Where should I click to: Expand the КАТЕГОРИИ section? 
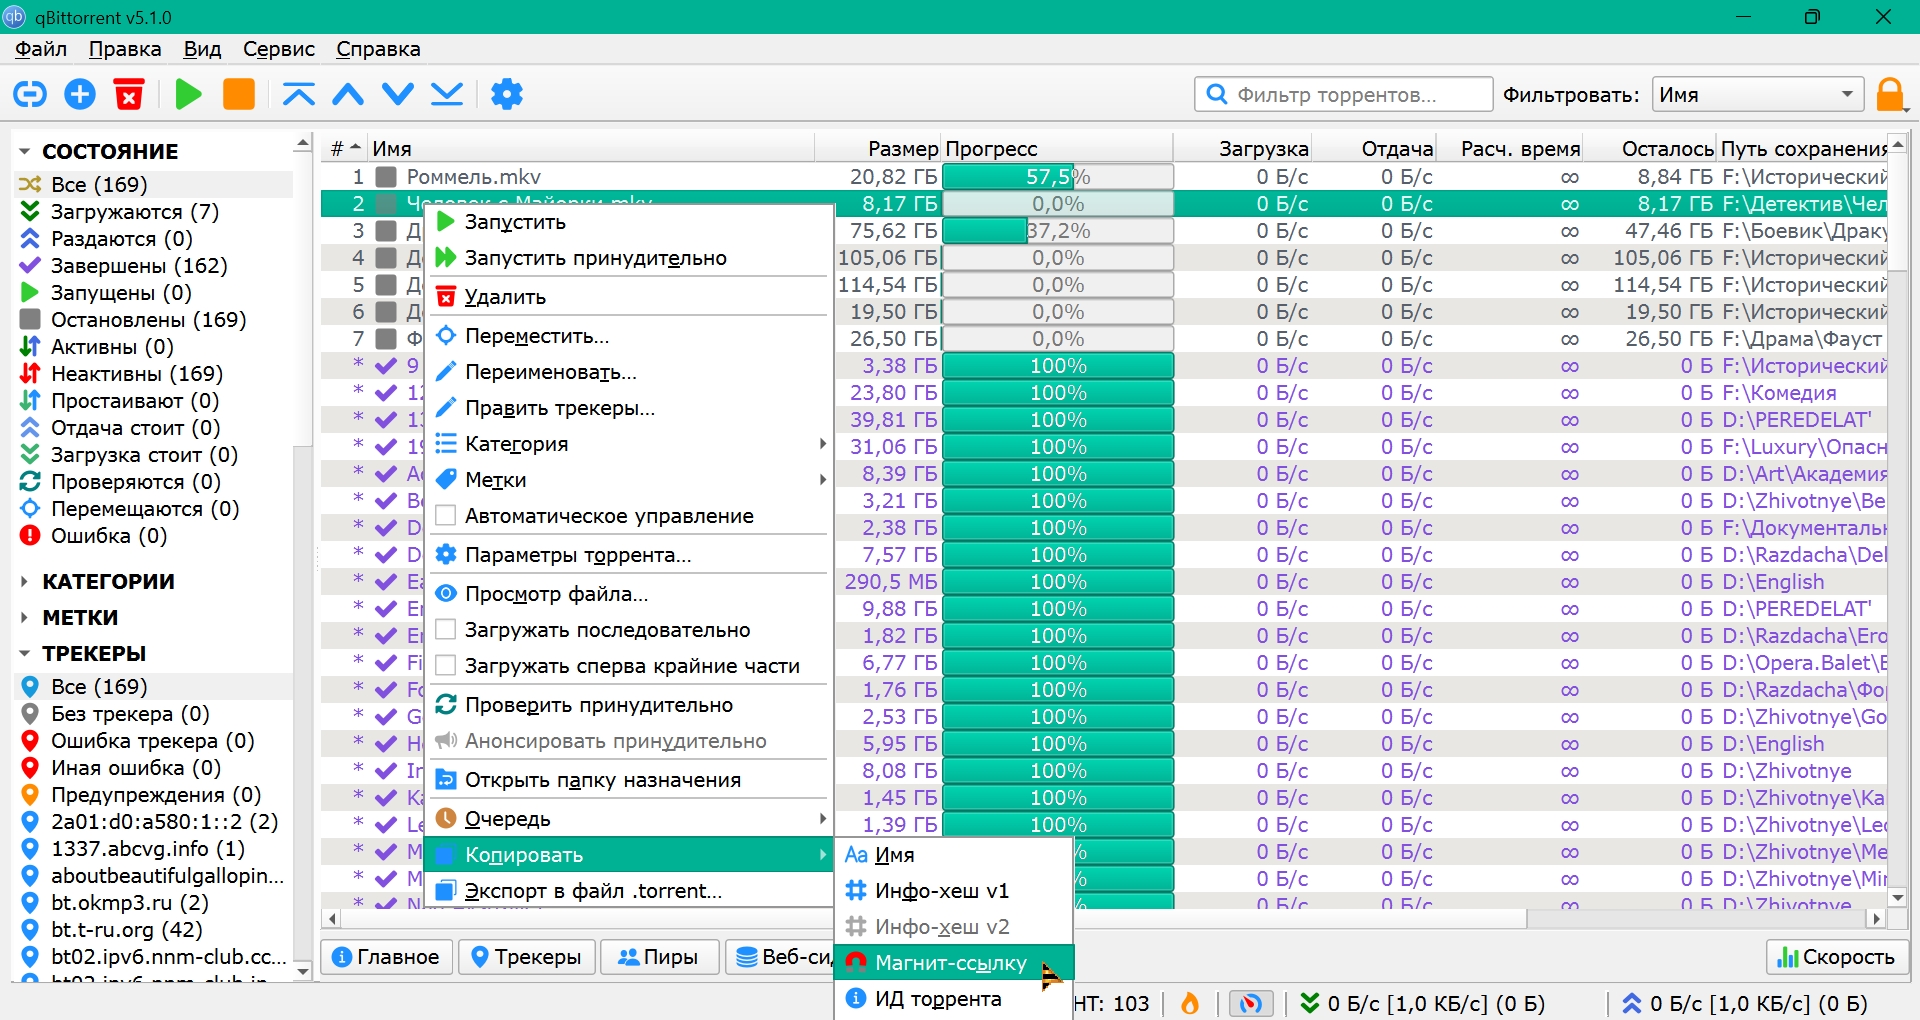click(x=25, y=582)
